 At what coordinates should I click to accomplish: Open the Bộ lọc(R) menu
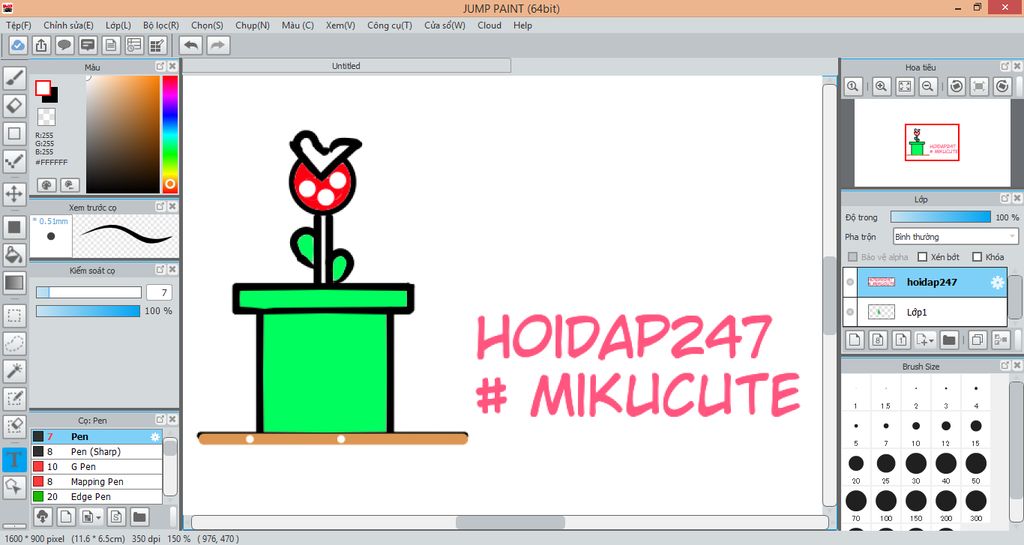161,25
